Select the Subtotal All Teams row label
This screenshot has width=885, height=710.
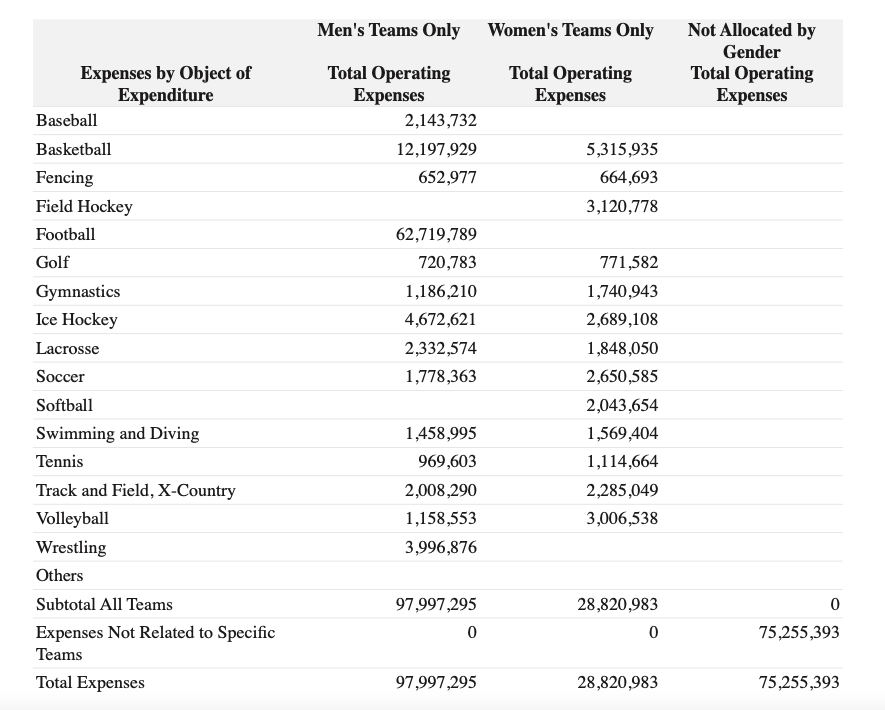pyautogui.click(x=104, y=604)
